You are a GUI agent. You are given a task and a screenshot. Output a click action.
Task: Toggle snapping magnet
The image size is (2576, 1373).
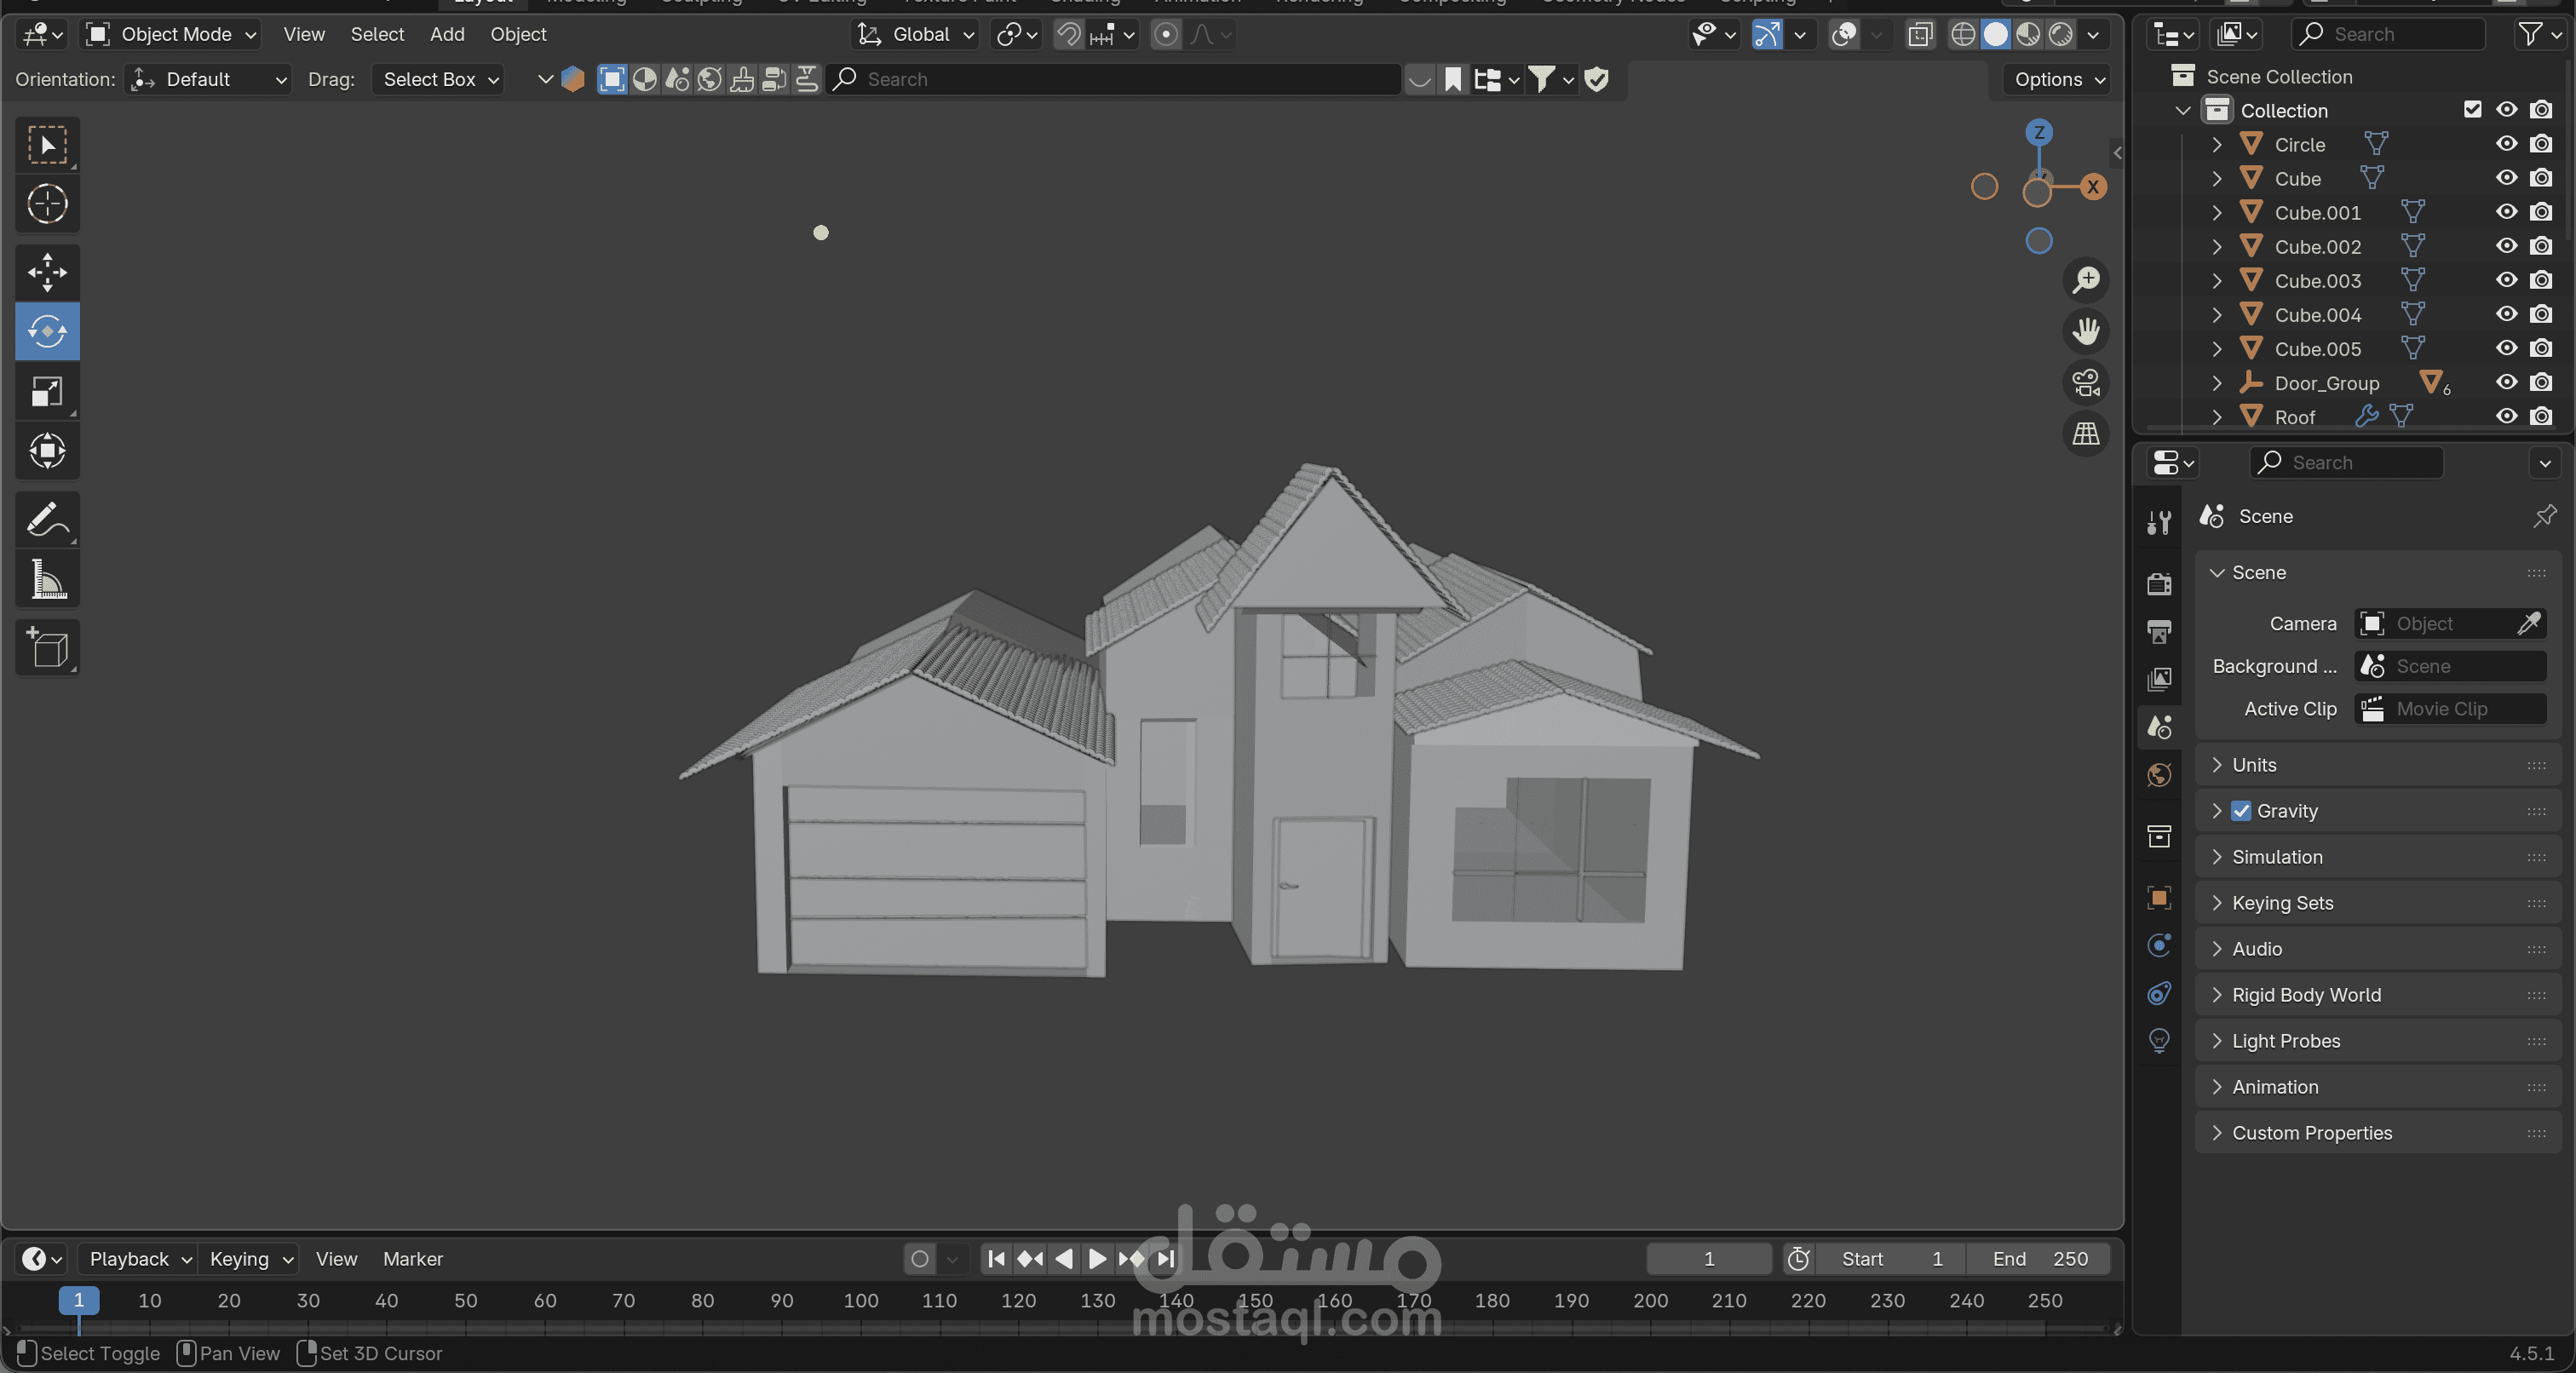pyautogui.click(x=1069, y=35)
